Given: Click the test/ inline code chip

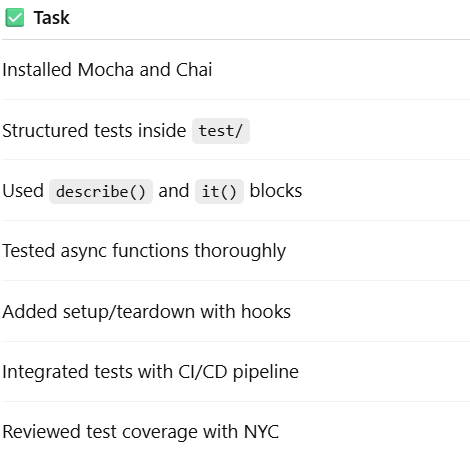Looking at the screenshot, I should (221, 131).
